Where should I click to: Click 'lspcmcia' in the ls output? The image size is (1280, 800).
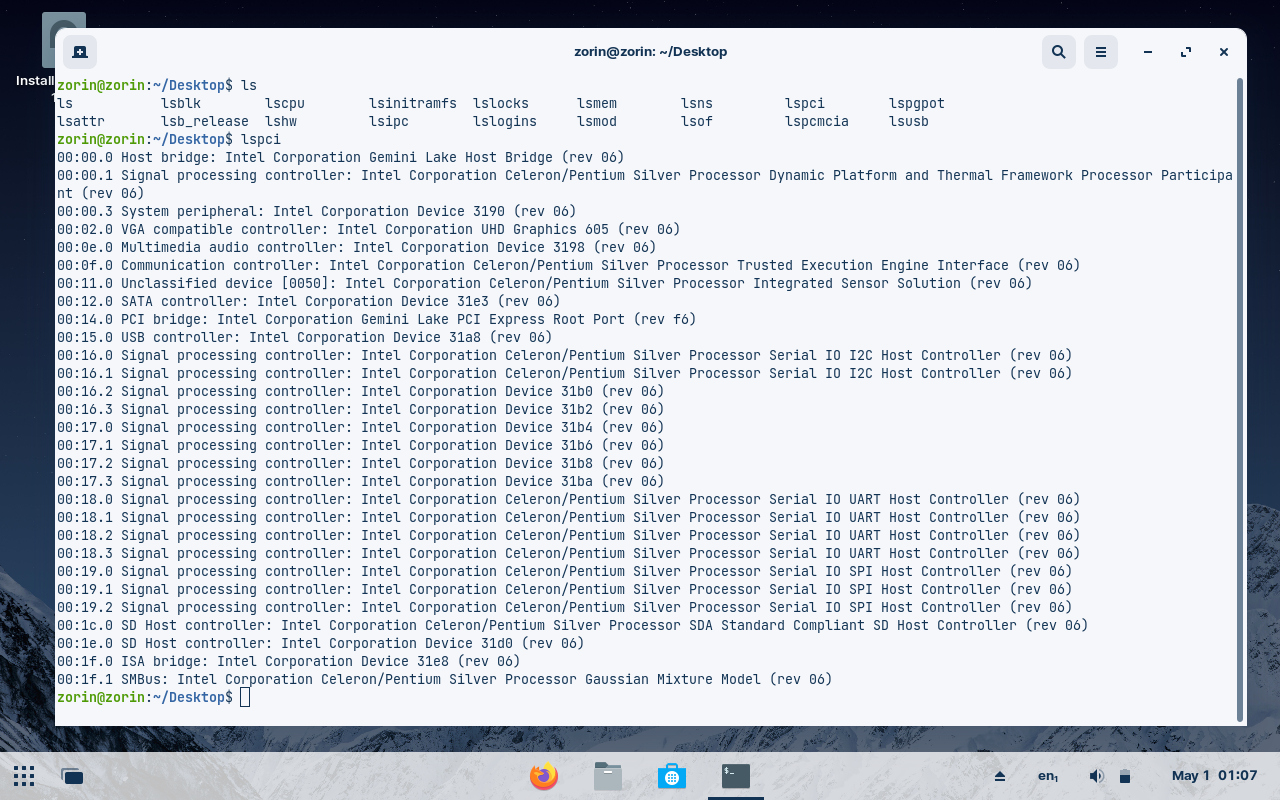coord(817,121)
